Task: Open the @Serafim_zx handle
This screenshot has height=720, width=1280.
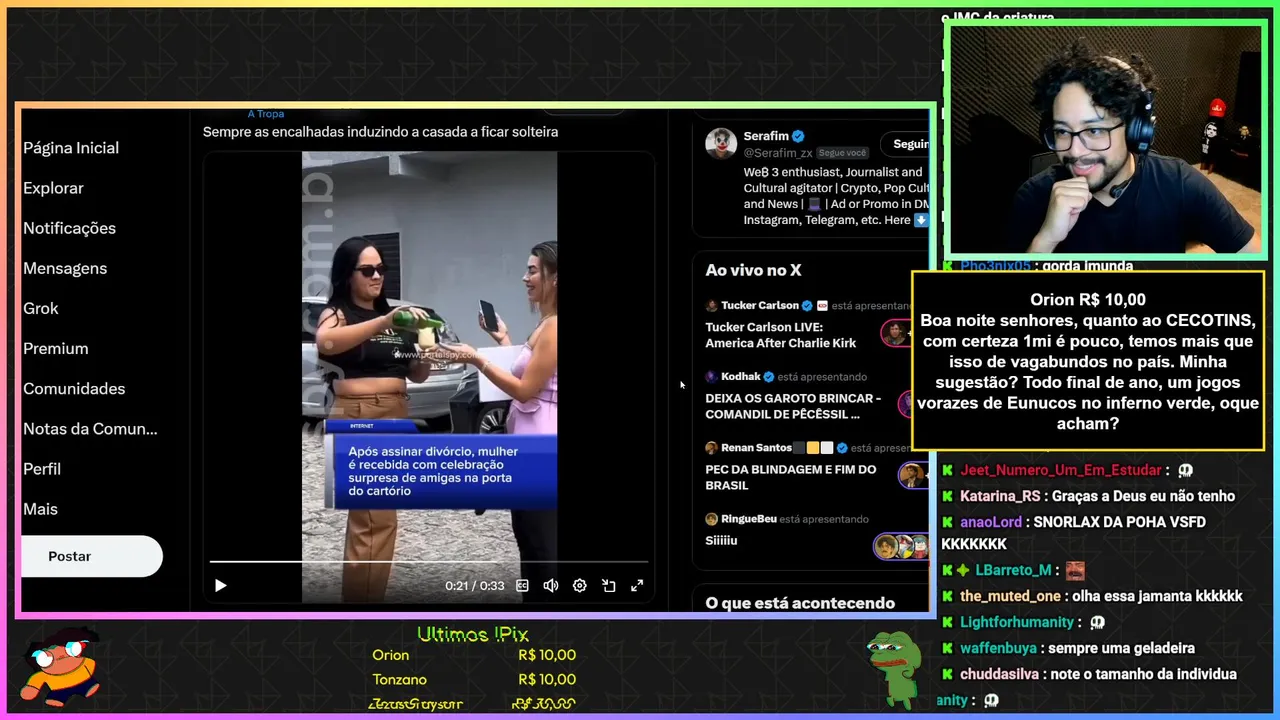Action: tap(778, 153)
